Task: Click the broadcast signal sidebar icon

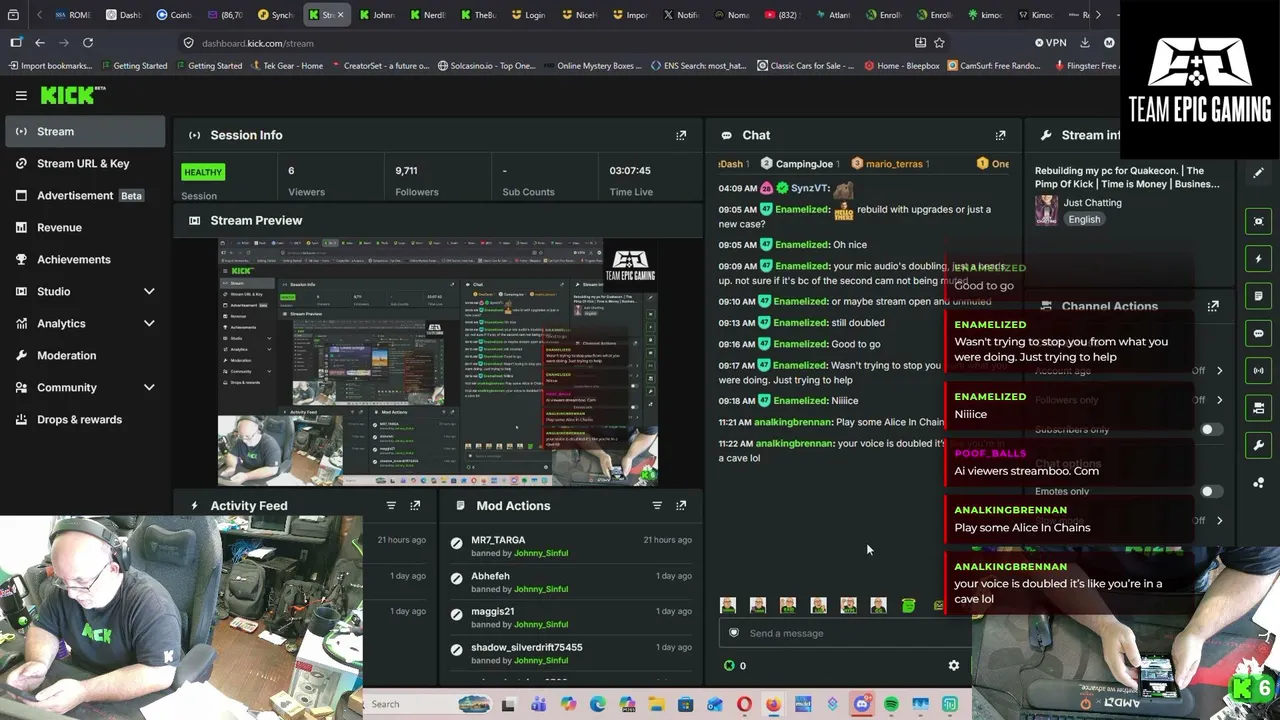Action: (x=1258, y=370)
